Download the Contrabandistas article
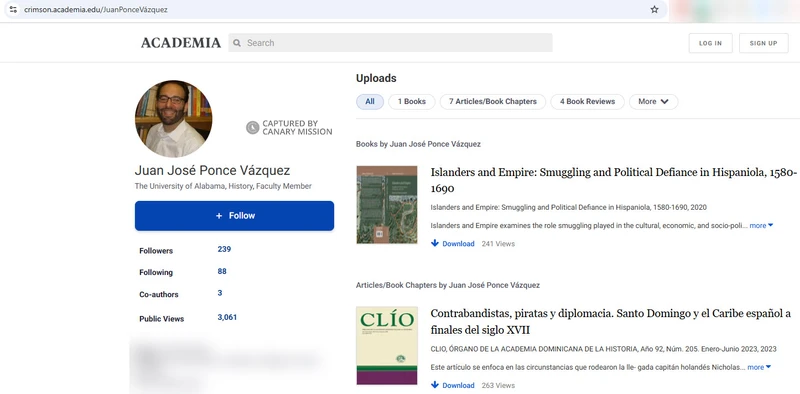 pos(458,385)
